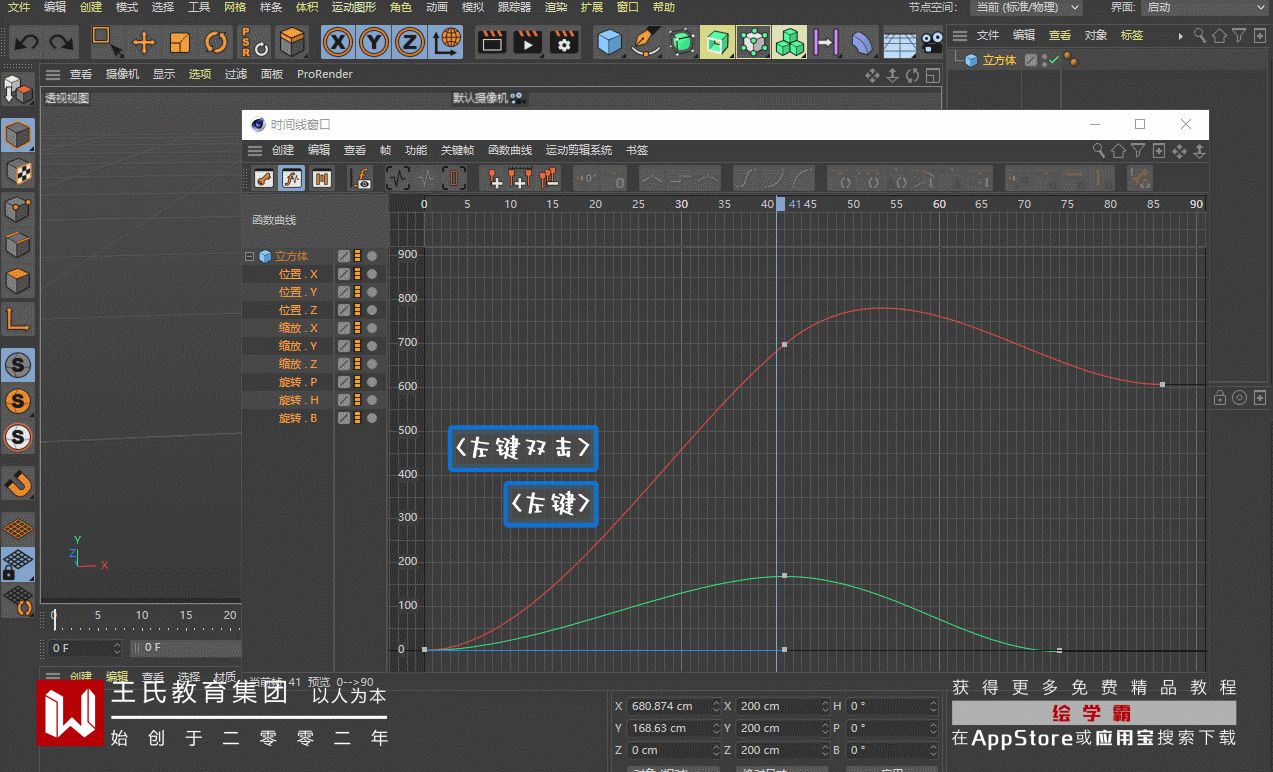Screen dimensions: 1273x772
Task: Click the Camera object icon
Action: pos(933,42)
